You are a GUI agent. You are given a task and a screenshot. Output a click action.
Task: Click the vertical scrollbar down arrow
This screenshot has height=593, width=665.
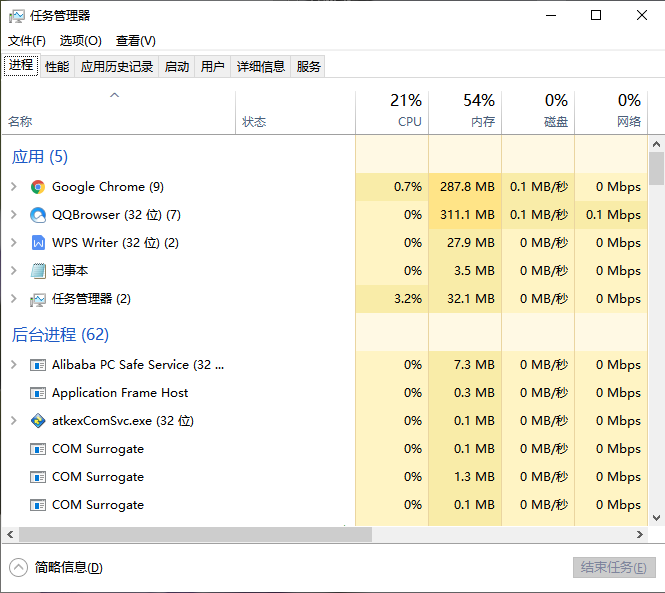click(656, 518)
